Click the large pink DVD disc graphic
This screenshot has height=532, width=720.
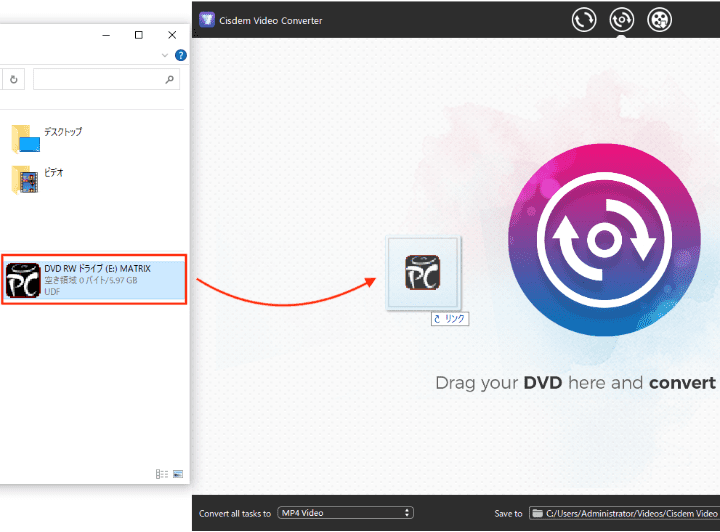click(606, 240)
